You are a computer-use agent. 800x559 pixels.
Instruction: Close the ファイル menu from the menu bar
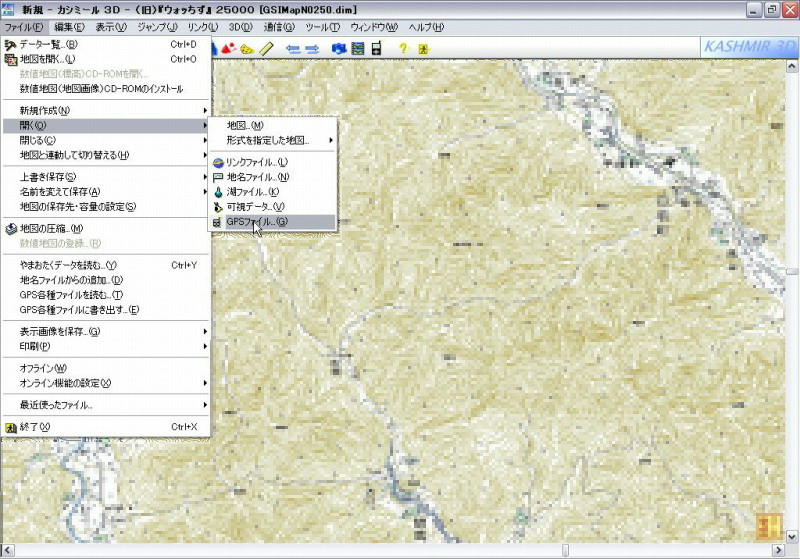(x=23, y=27)
